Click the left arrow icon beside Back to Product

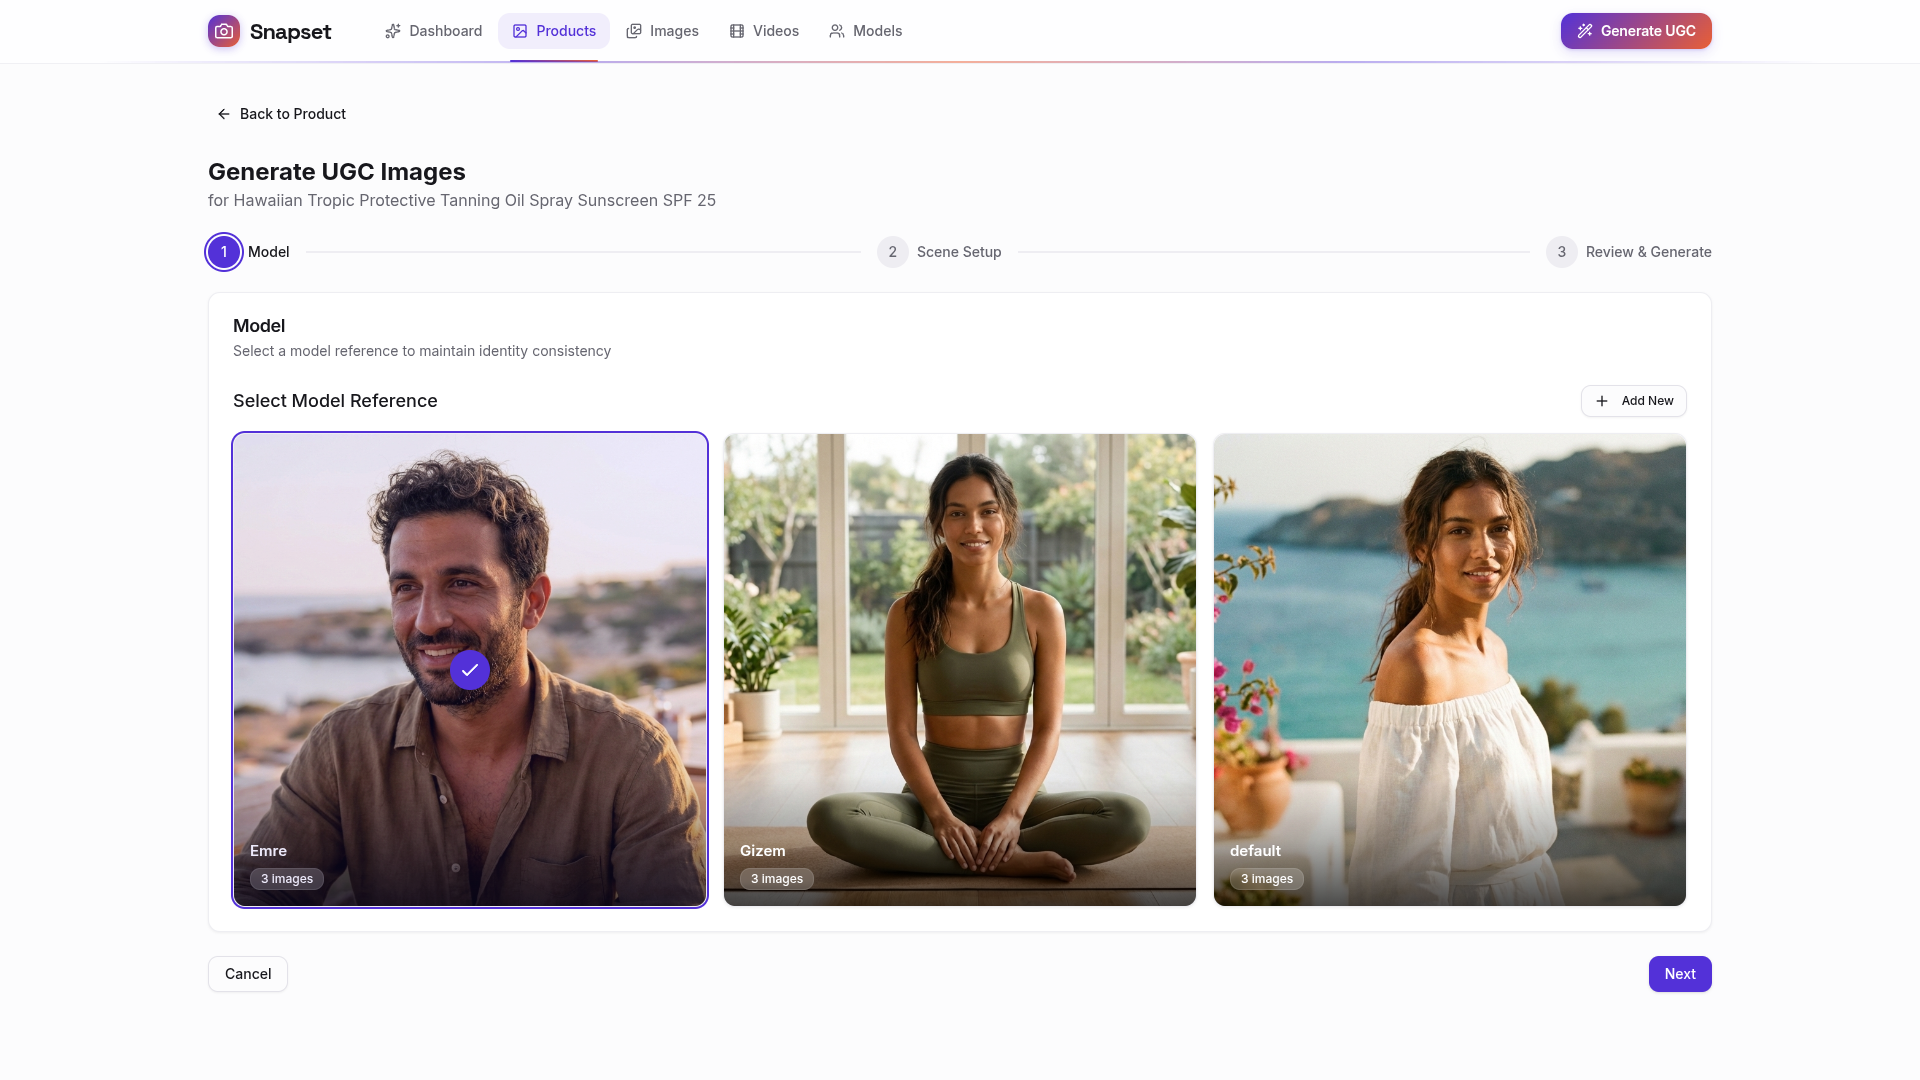(x=224, y=114)
